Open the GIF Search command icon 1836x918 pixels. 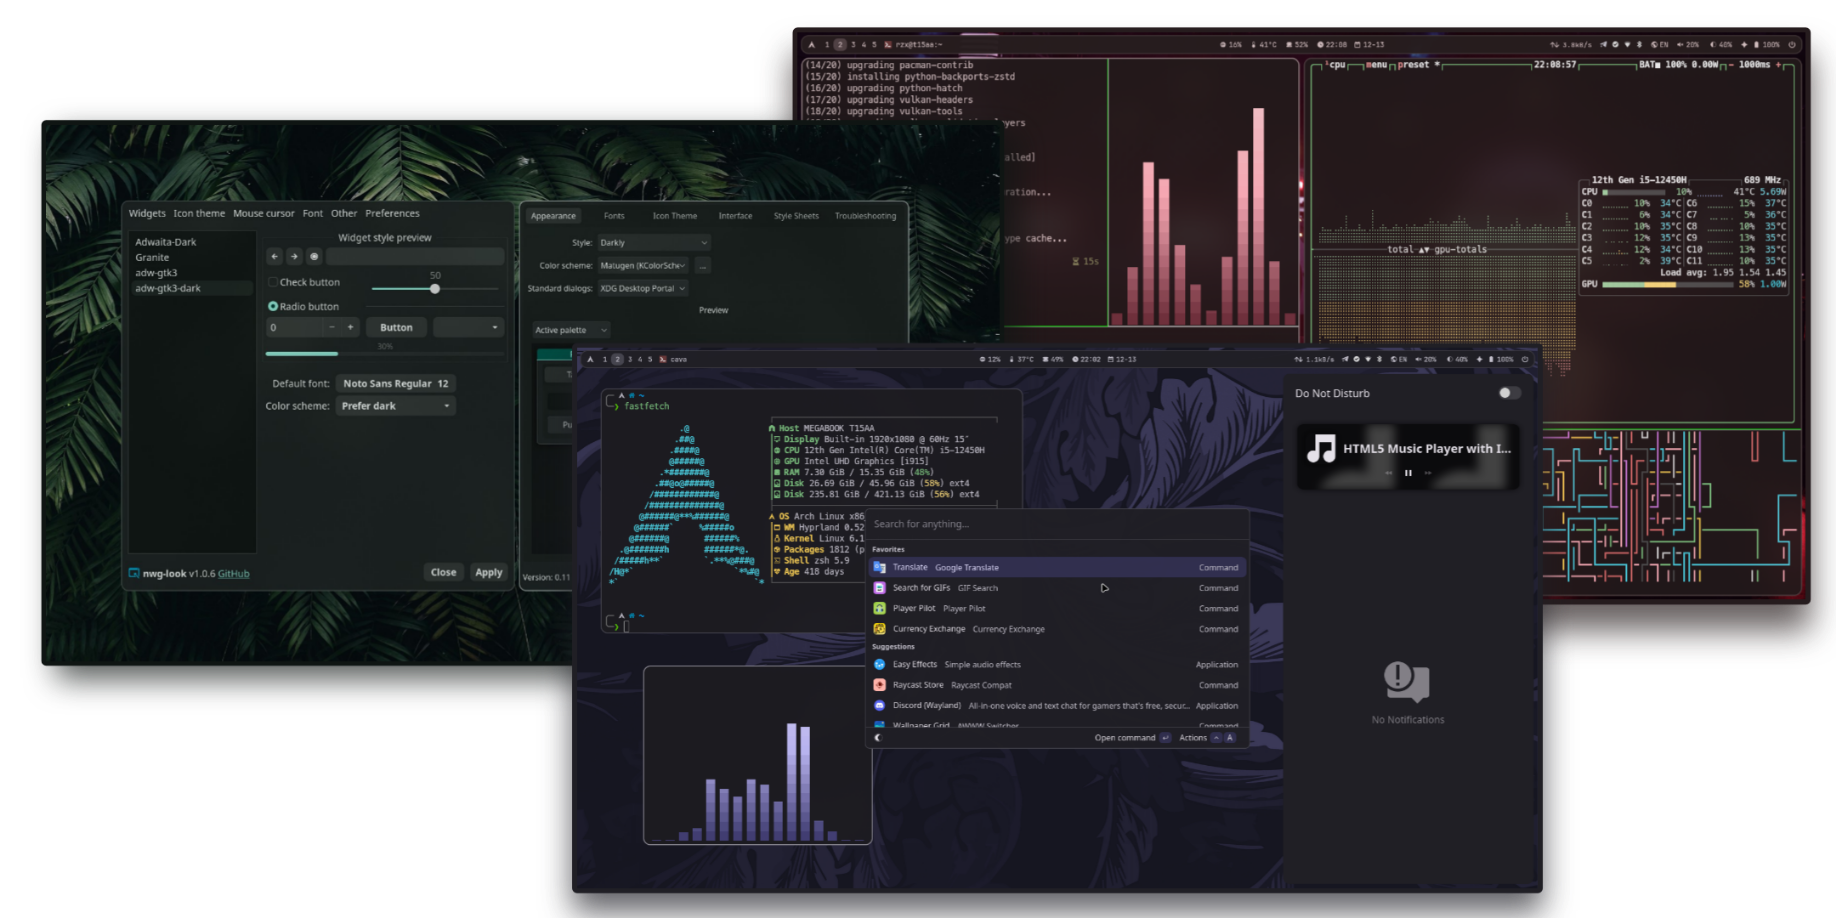tap(880, 588)
